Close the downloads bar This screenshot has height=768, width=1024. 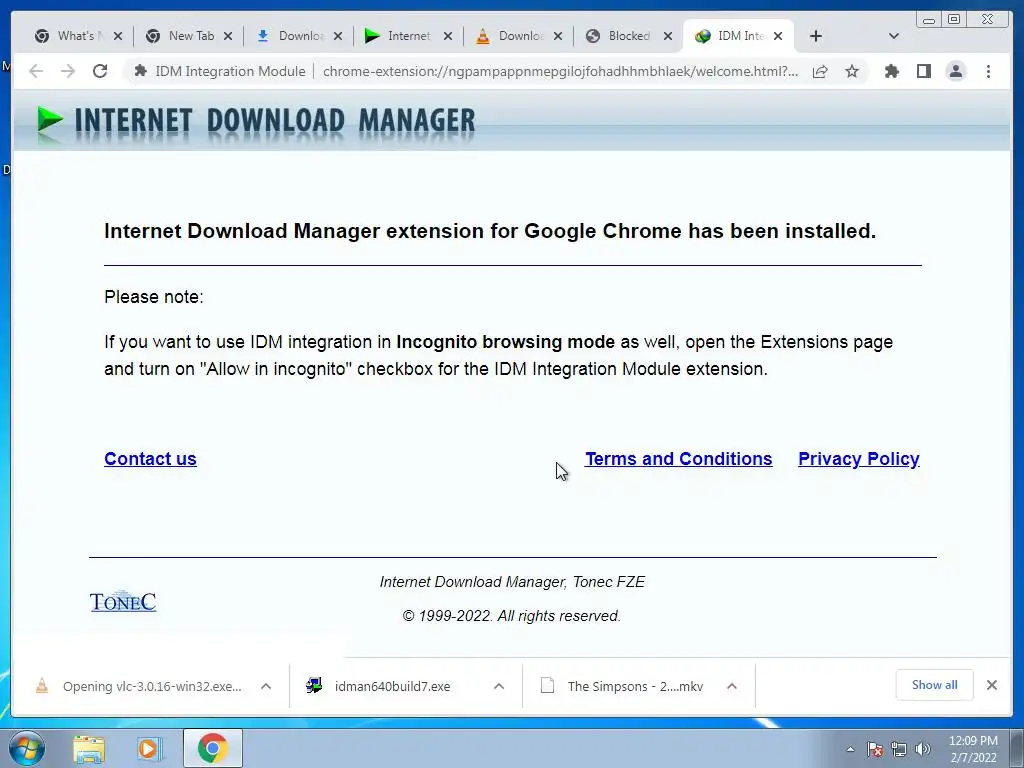coord(991,685)
